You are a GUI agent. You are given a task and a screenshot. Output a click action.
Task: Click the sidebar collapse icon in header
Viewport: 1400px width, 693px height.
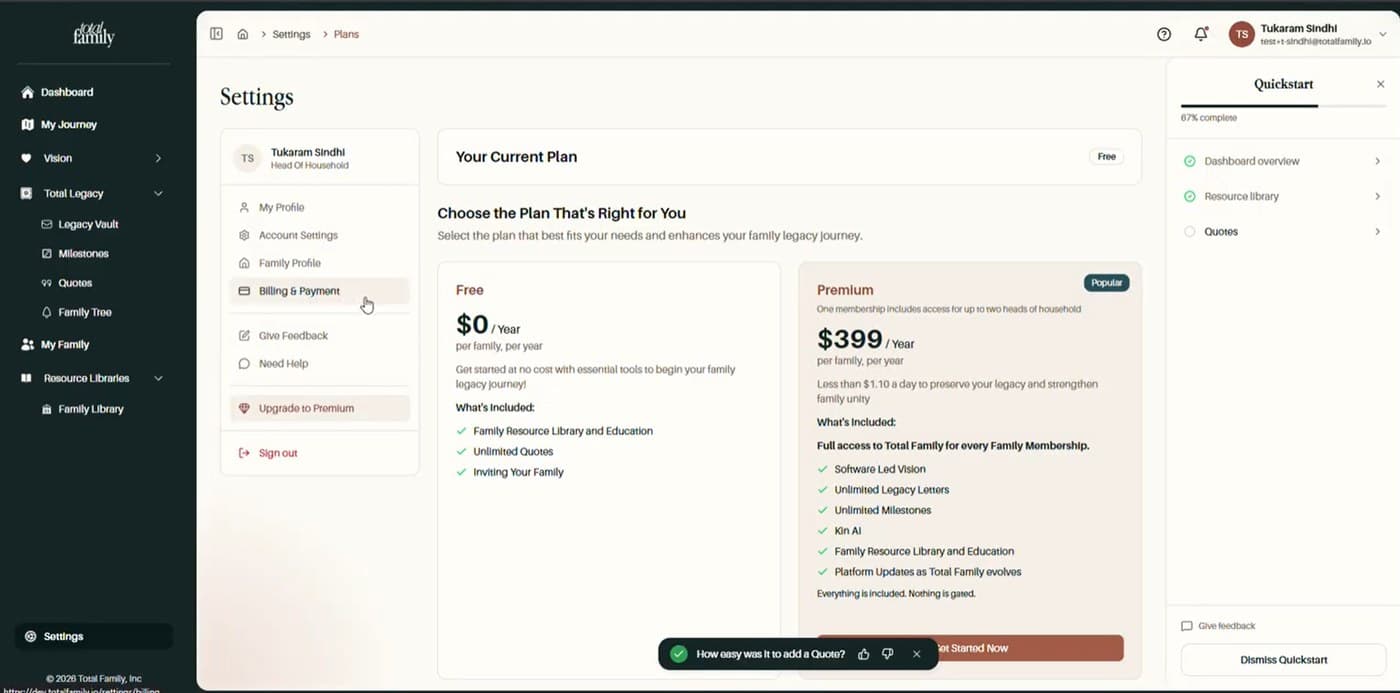(x=216, y=34)
